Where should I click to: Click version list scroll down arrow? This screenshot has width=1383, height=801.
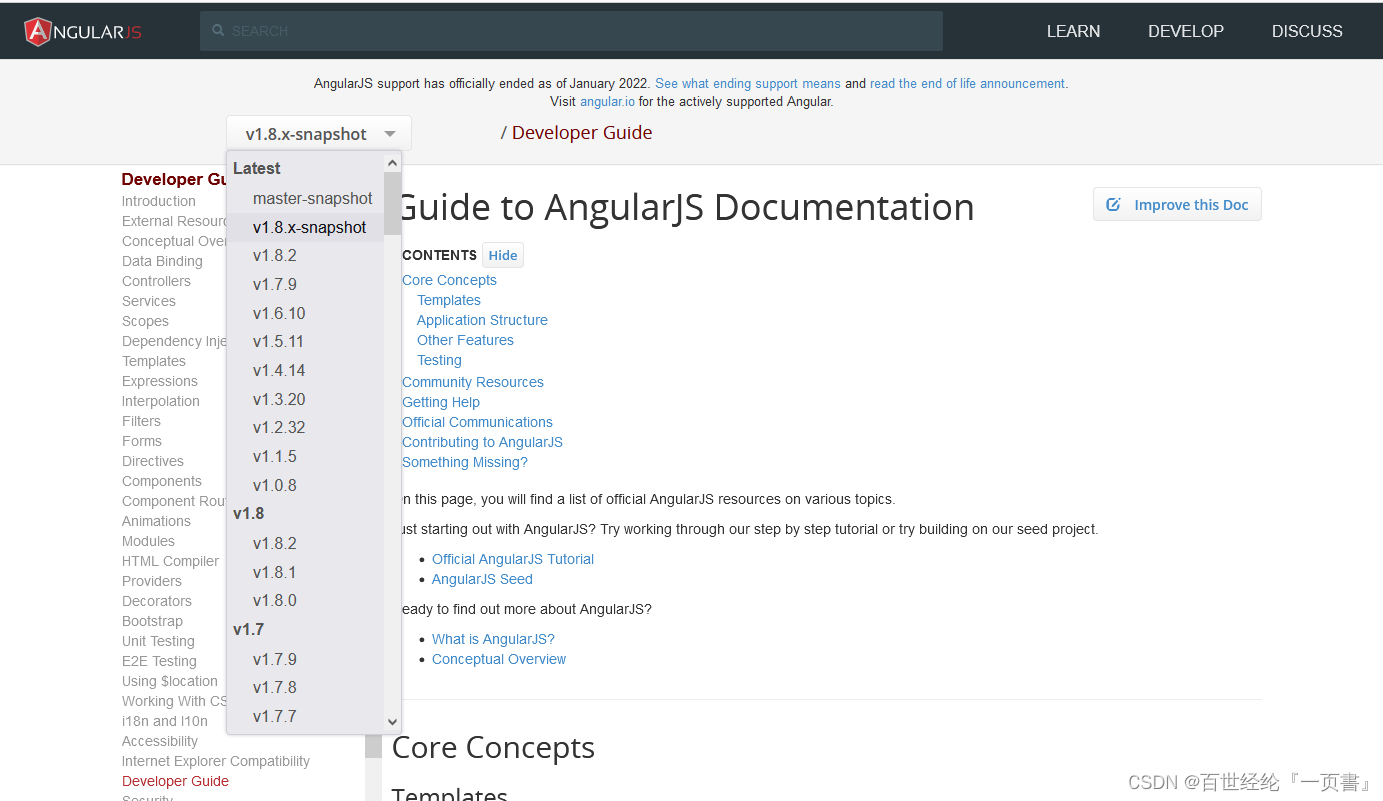(x=392, y=722)
